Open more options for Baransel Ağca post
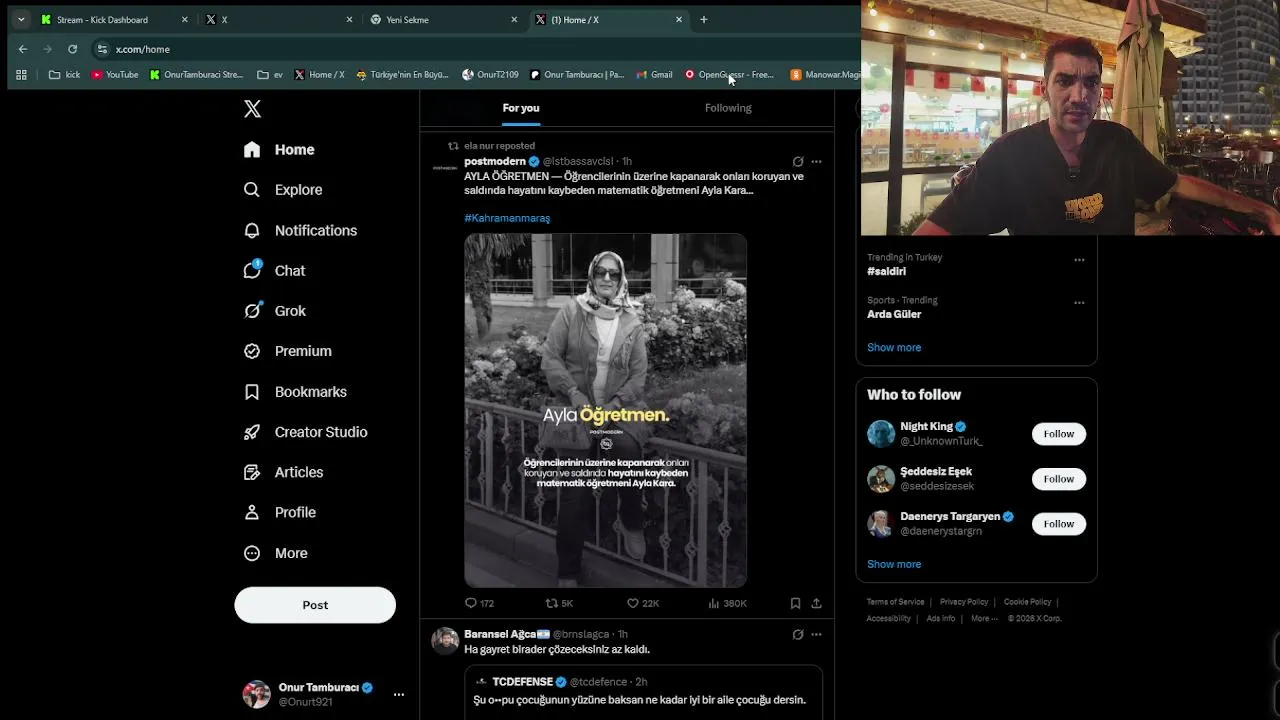Image resolution: width=1280 pixels, height=720 pixels. pos(816,634)
